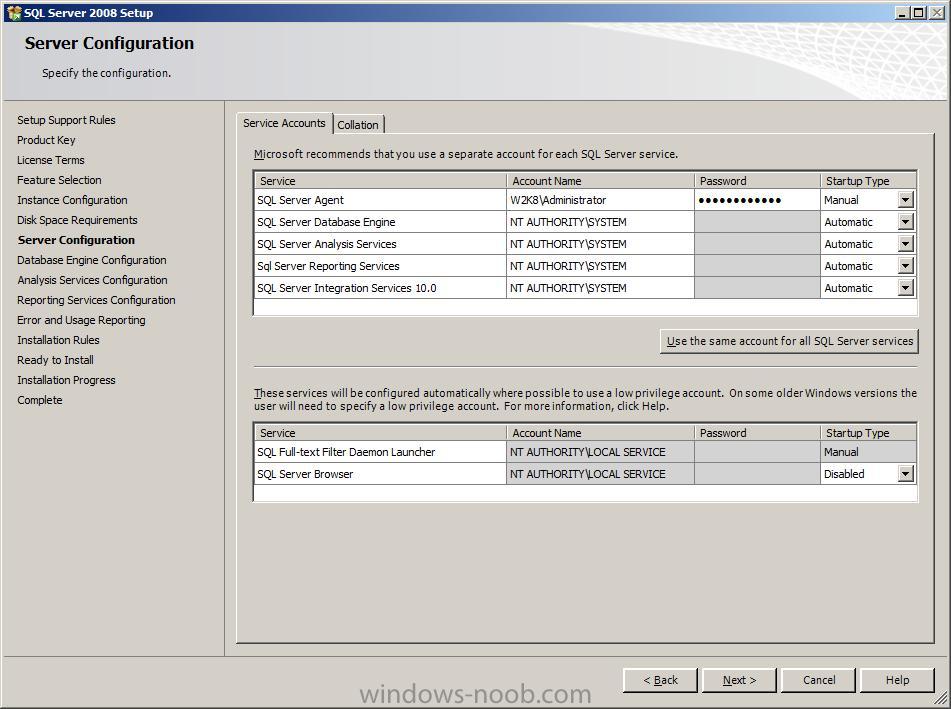
Task: Click the Account Name header in the lower table
Action: [x=600, y=433]
